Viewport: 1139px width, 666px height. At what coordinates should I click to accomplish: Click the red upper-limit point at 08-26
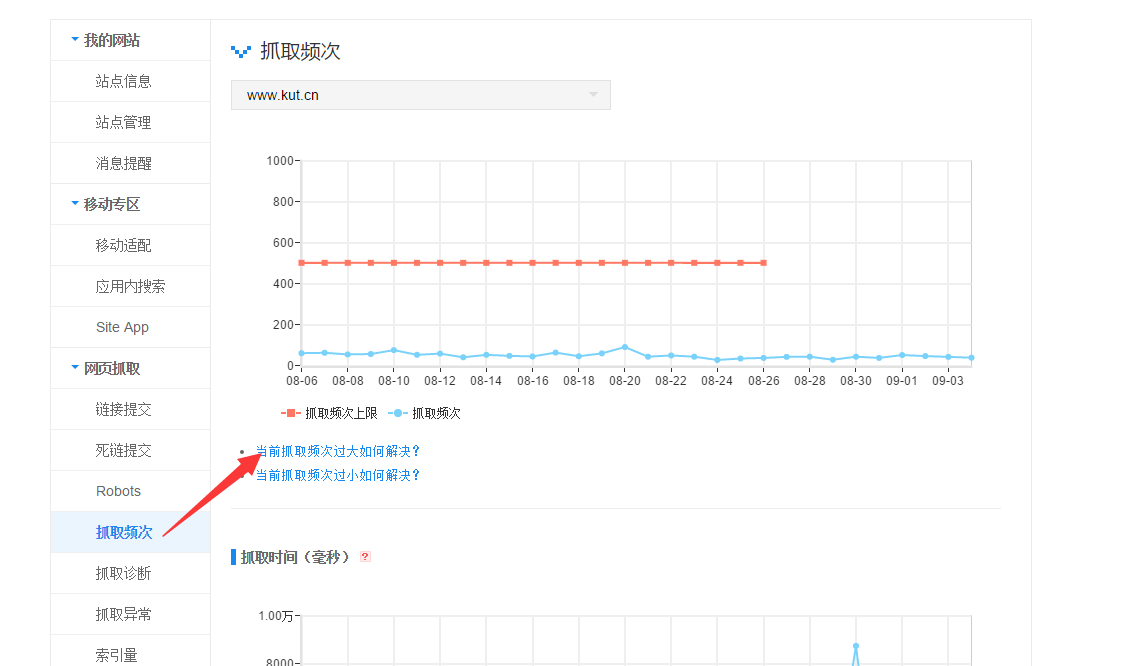tap(763, 263)
